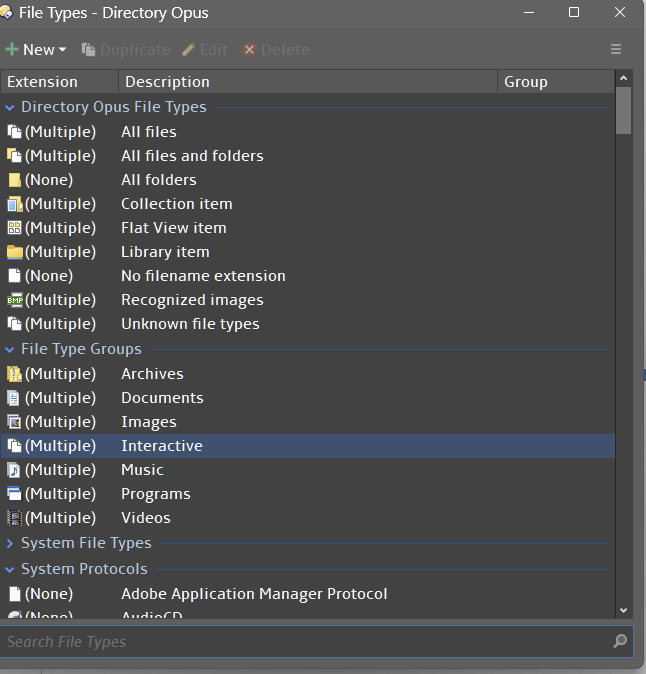Click the All folders yellow folder icon

click(14, 180)
